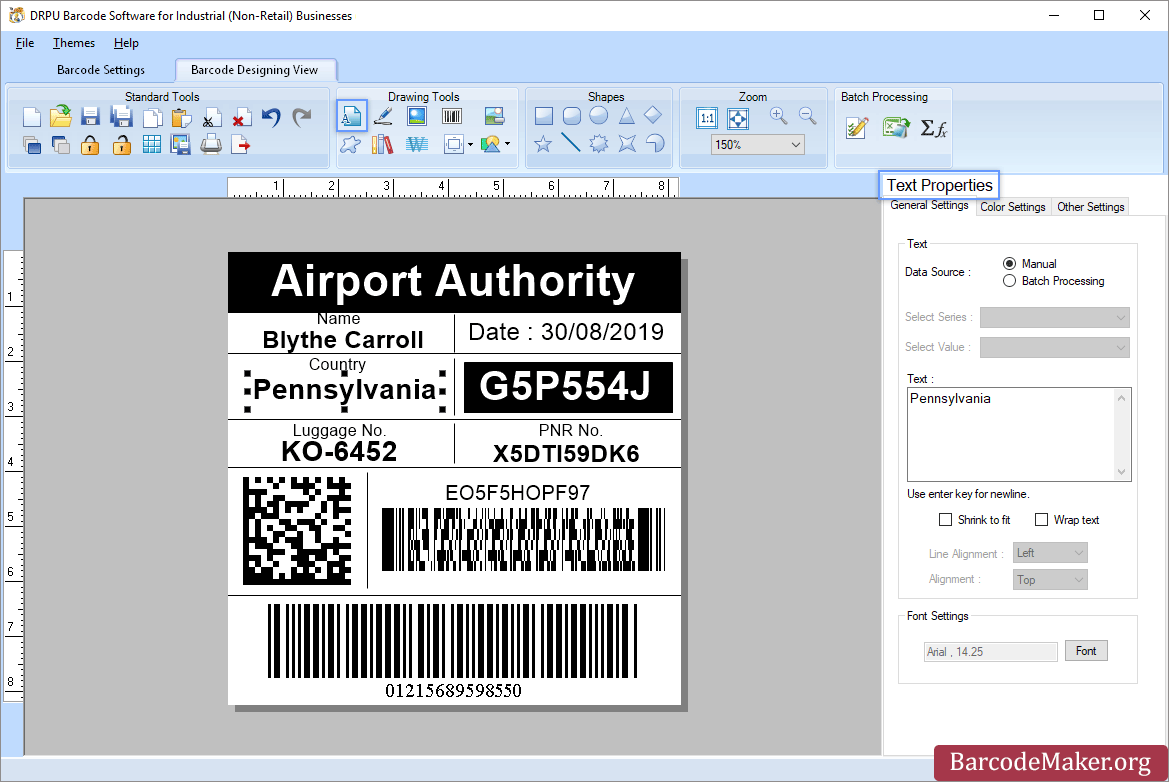Screen dimensions: 1169x782
Task: Enable the Shrink to fit checkbox
Action: coord(945,520)
